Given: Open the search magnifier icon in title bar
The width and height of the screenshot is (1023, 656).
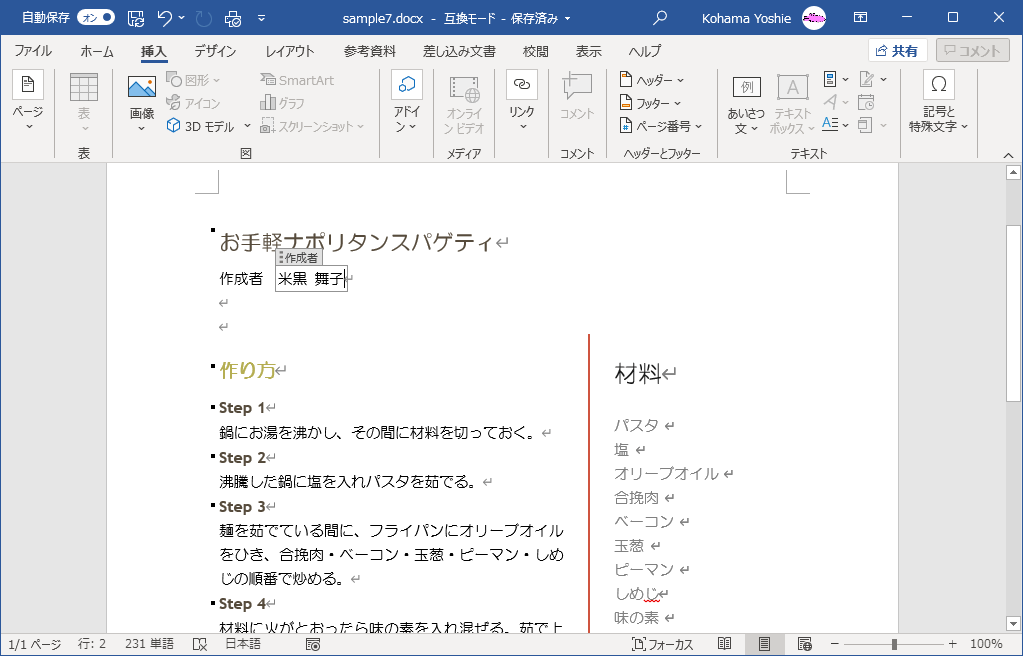Looking at the screenshot, I should [660, 18].
